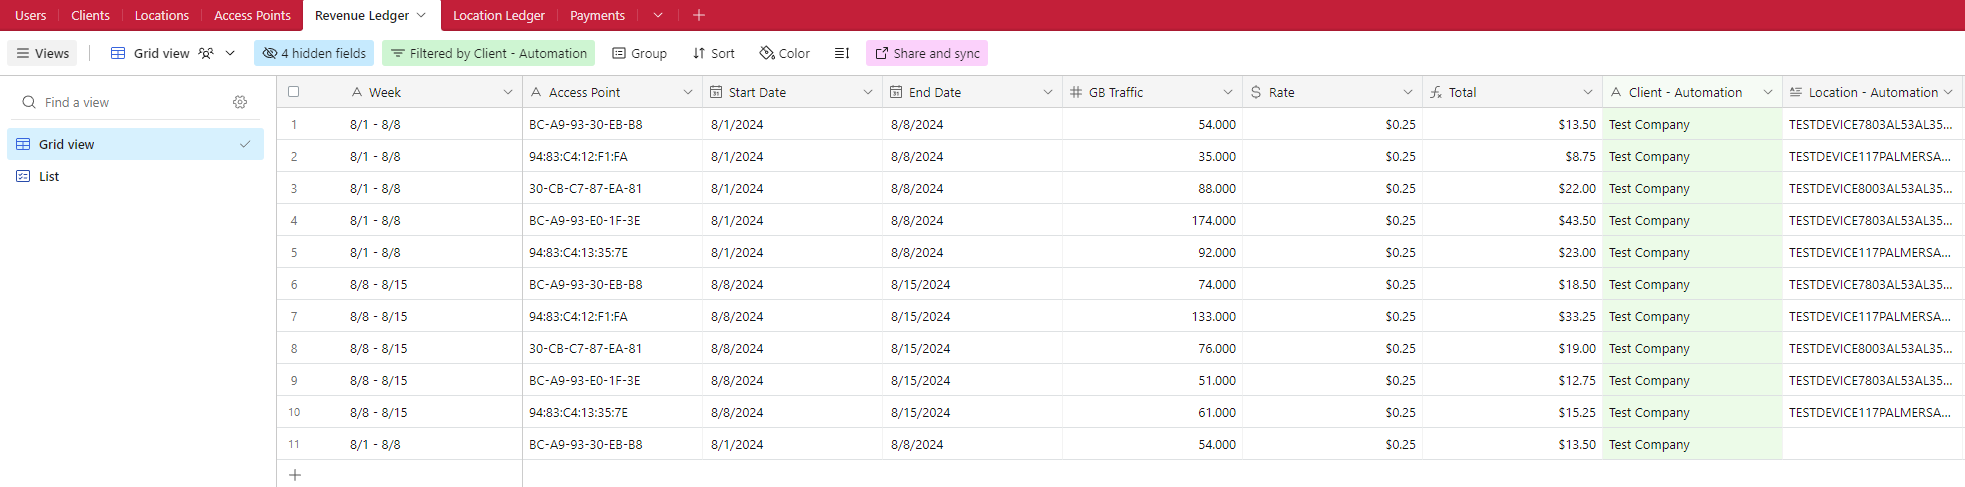Open the Location Ledger tab
1965x487 pixels.
[499, 15]
